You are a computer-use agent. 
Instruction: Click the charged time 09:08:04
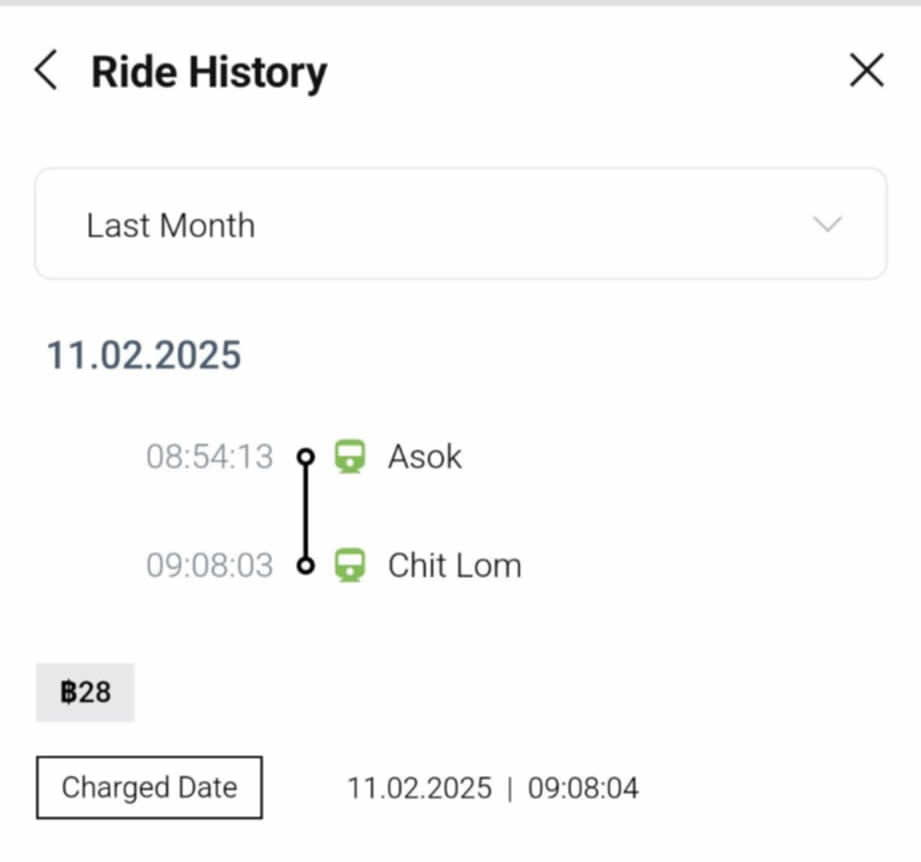(x=583, y=788)
